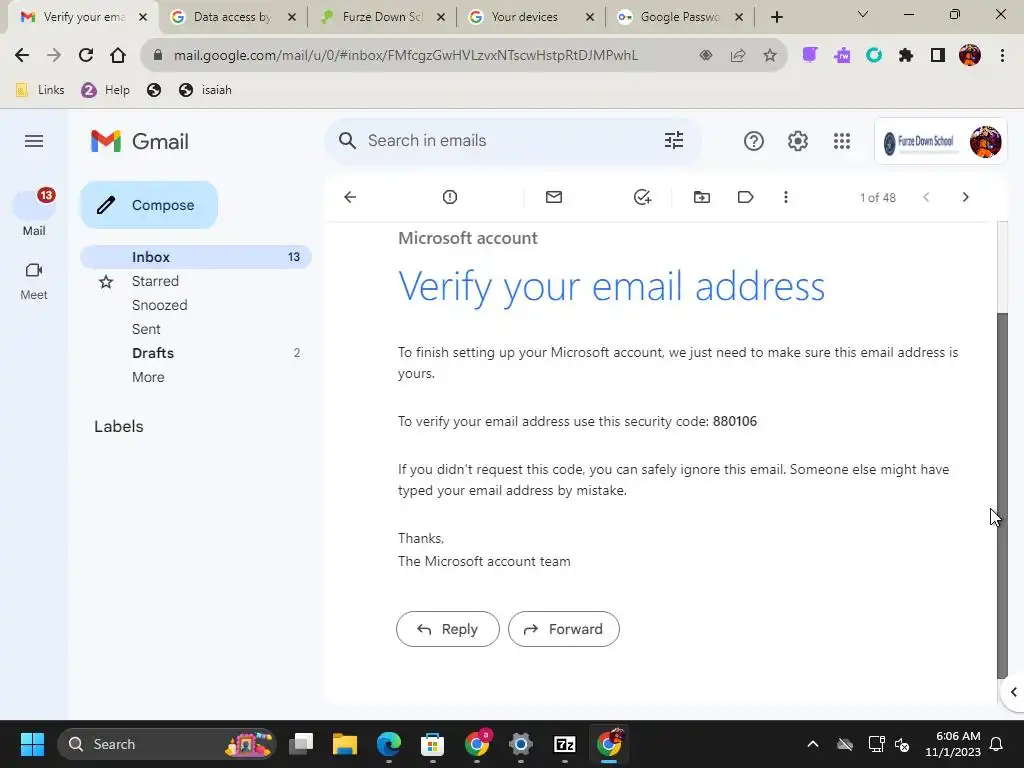This screenshot has width=1024, height=768.
Task: Mark email as unread icon
Action: click(x=554, y=197)
